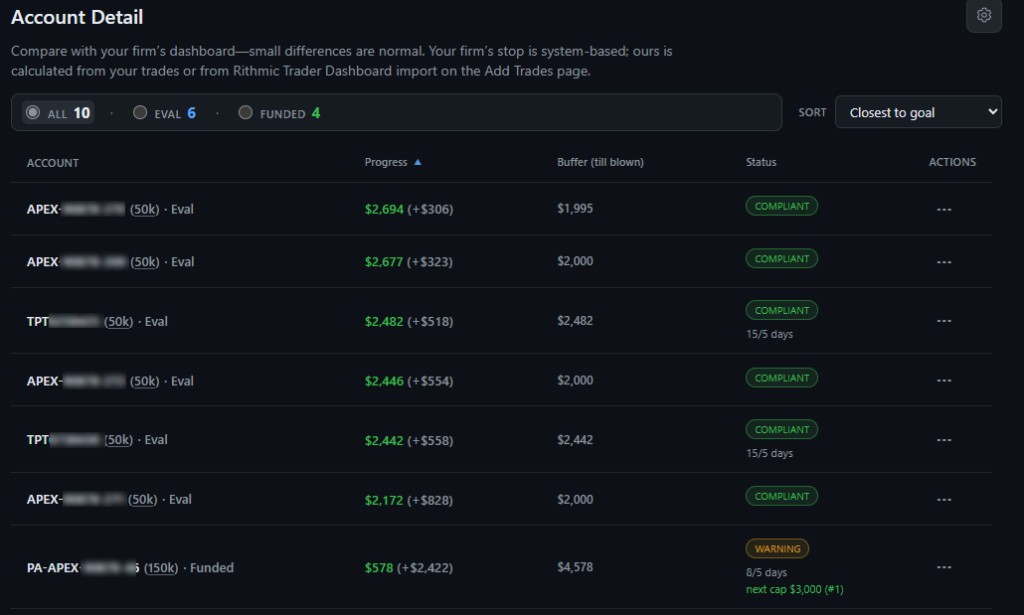Click the $578 (+$2,422) progress value
Image resolution: width=1024 pixels, height=615 pixels.
(409, 568)
